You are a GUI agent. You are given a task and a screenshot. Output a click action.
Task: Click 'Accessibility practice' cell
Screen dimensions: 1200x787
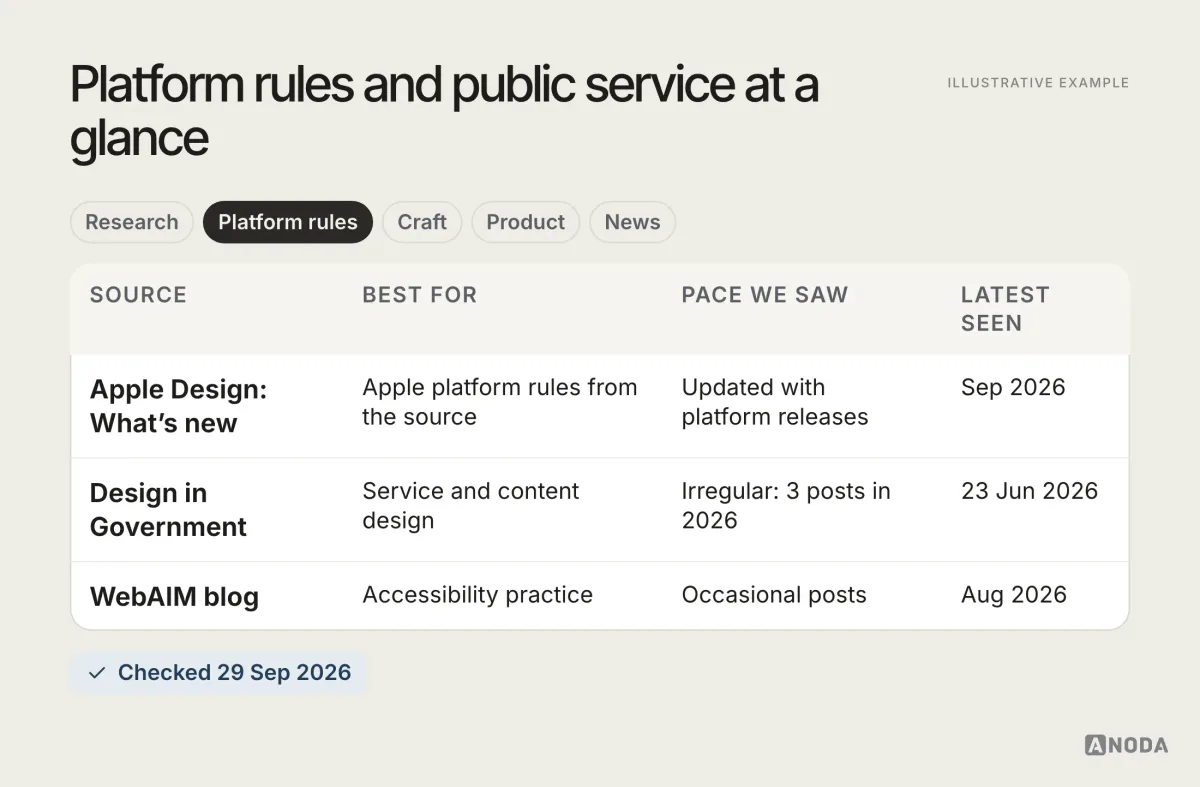click(x=477, y=595)
